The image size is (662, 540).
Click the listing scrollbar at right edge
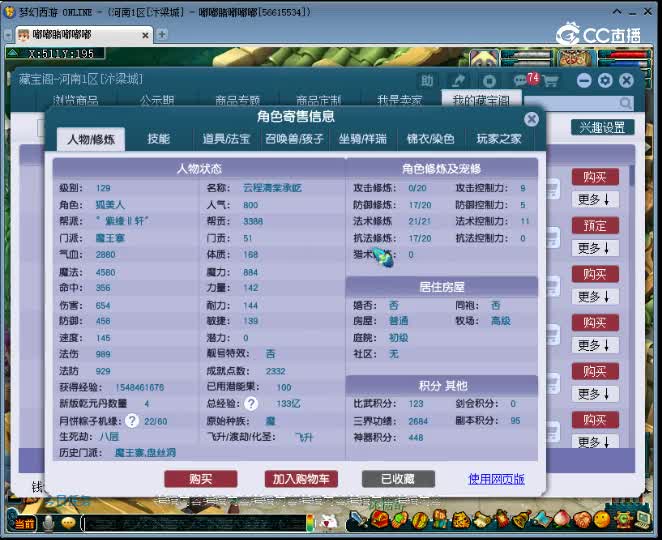coord(632,176)
